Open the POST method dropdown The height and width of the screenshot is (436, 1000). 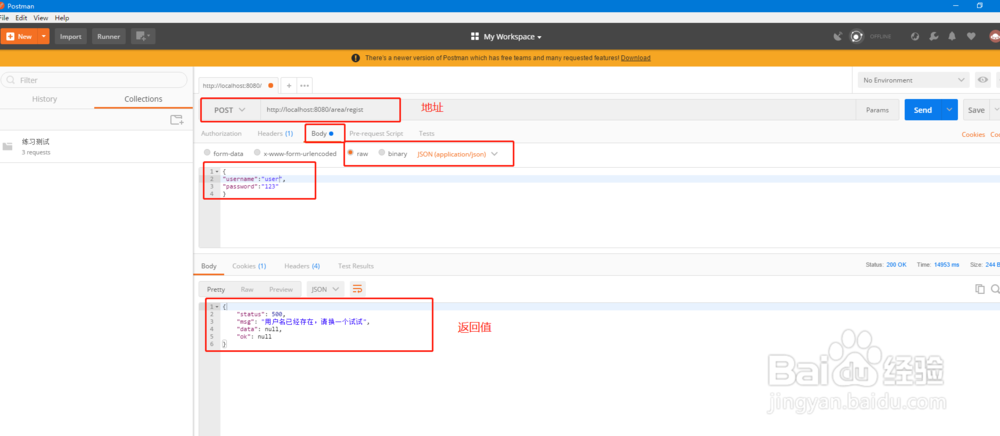[x=230, y=110]
